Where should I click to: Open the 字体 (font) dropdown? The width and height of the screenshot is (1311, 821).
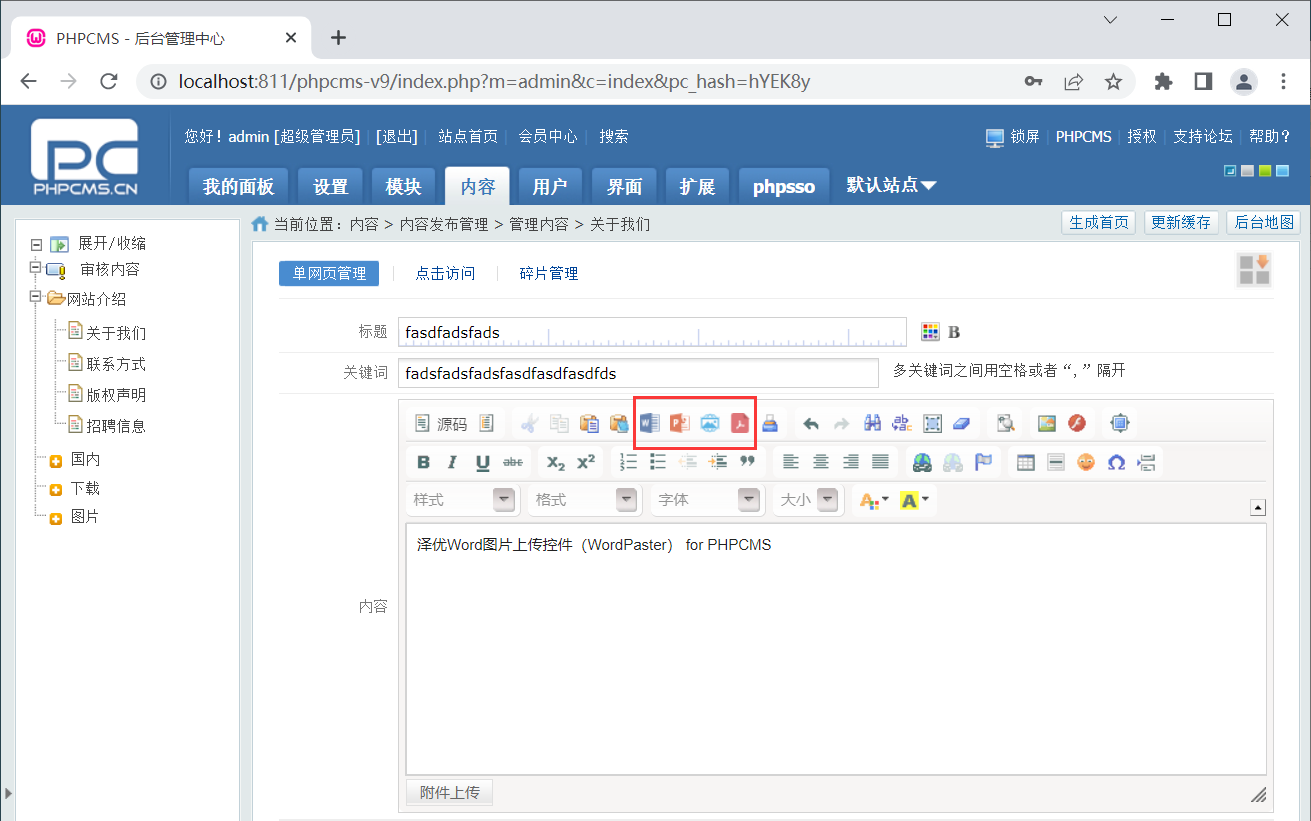point(707,499)
